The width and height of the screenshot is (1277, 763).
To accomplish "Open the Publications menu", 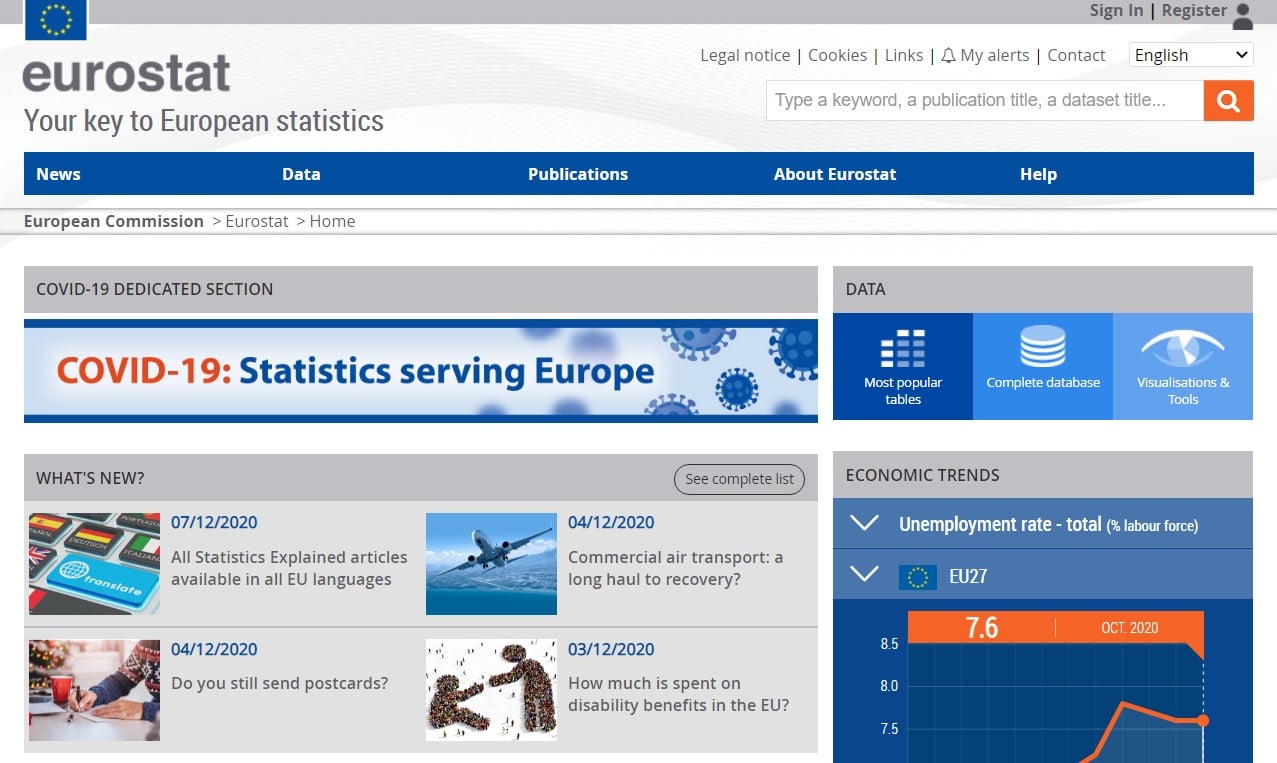I will (578, 173).
